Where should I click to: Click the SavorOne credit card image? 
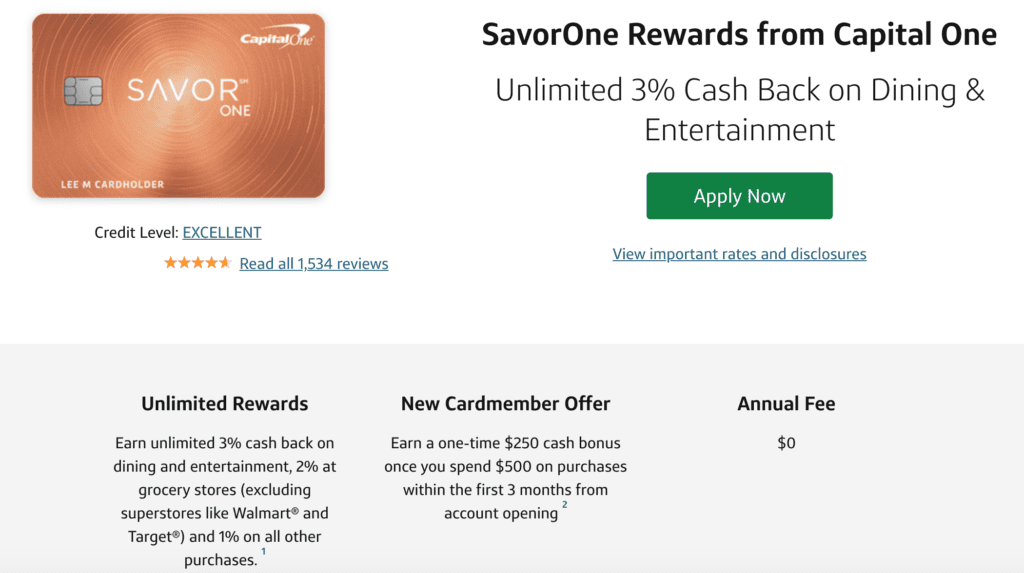click(x=178, y=106)
